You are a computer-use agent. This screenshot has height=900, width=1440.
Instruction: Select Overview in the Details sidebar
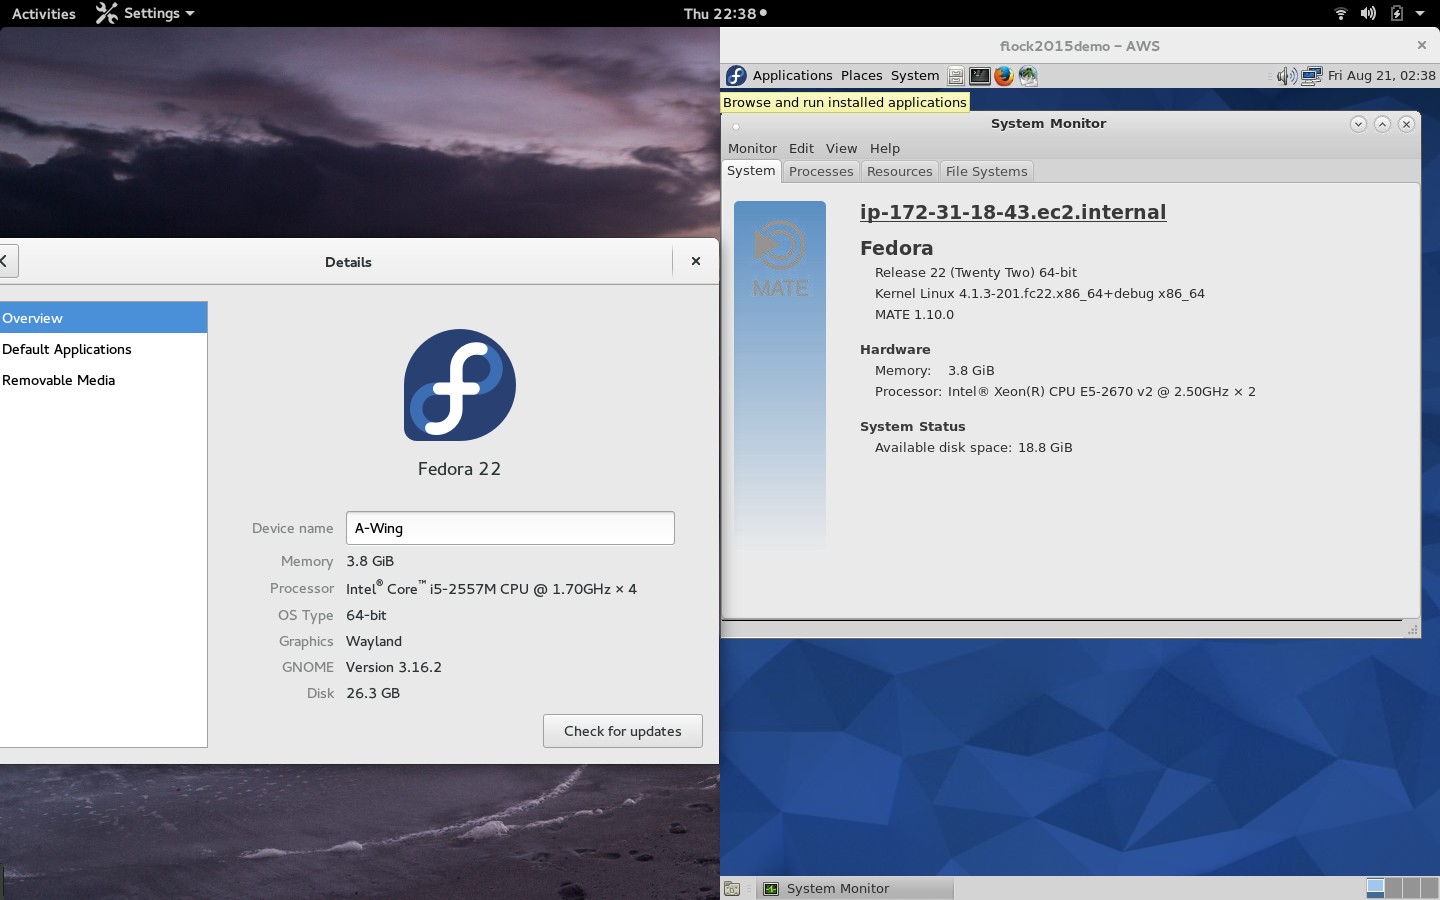(103, 318)
